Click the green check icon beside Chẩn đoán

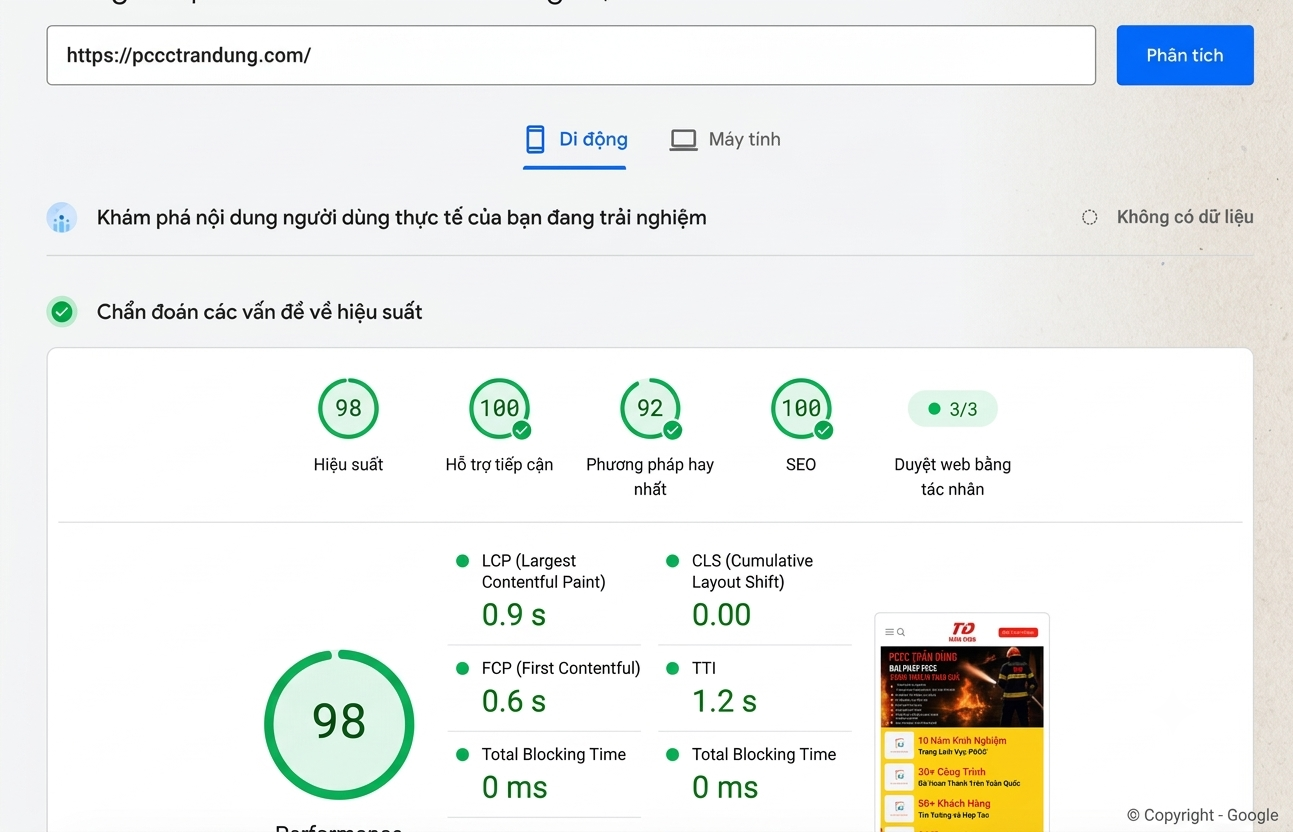point(62,312)
